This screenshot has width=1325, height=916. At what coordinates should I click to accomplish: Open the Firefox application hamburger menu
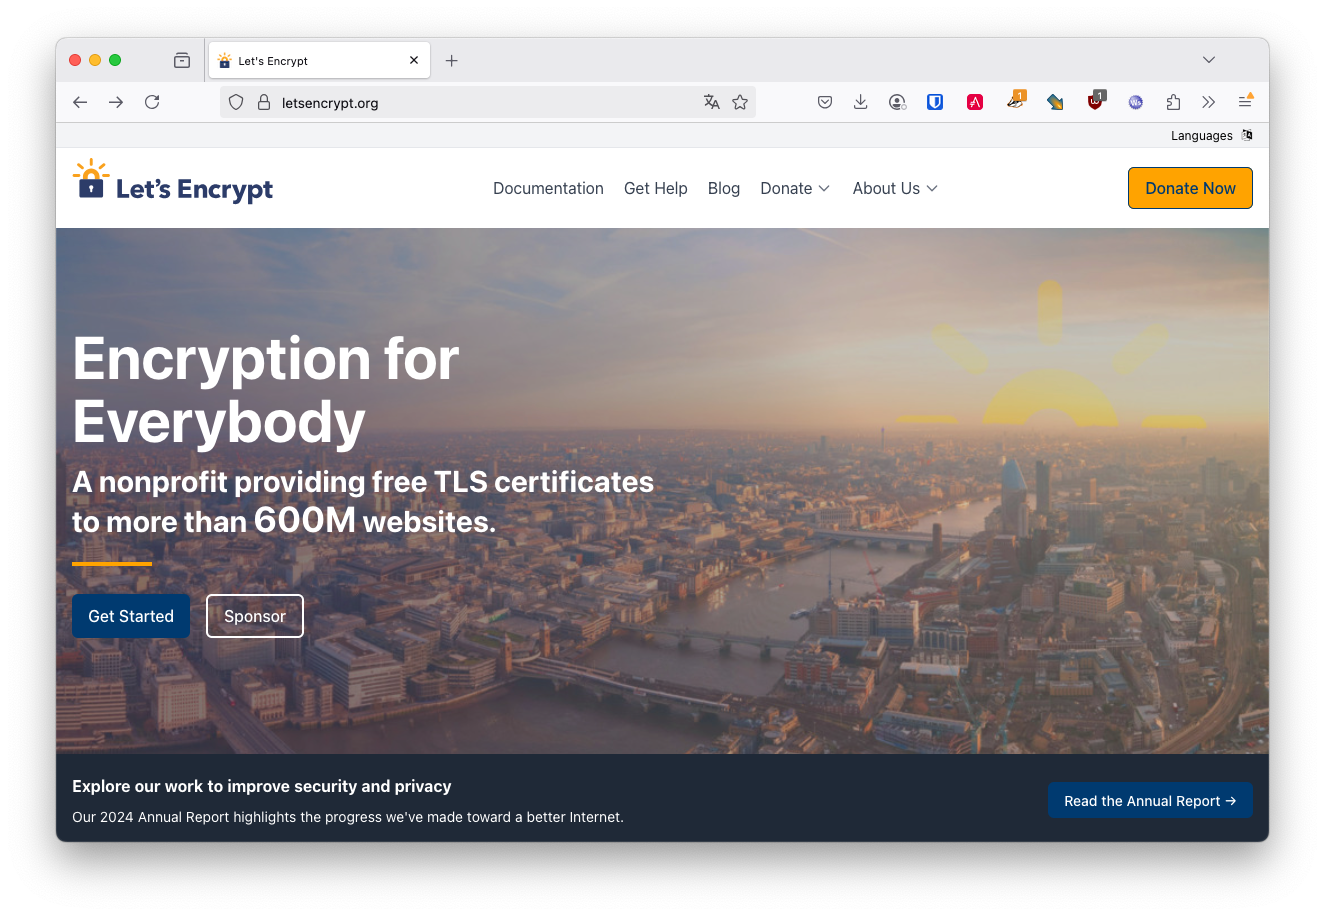pos(1245,101)
